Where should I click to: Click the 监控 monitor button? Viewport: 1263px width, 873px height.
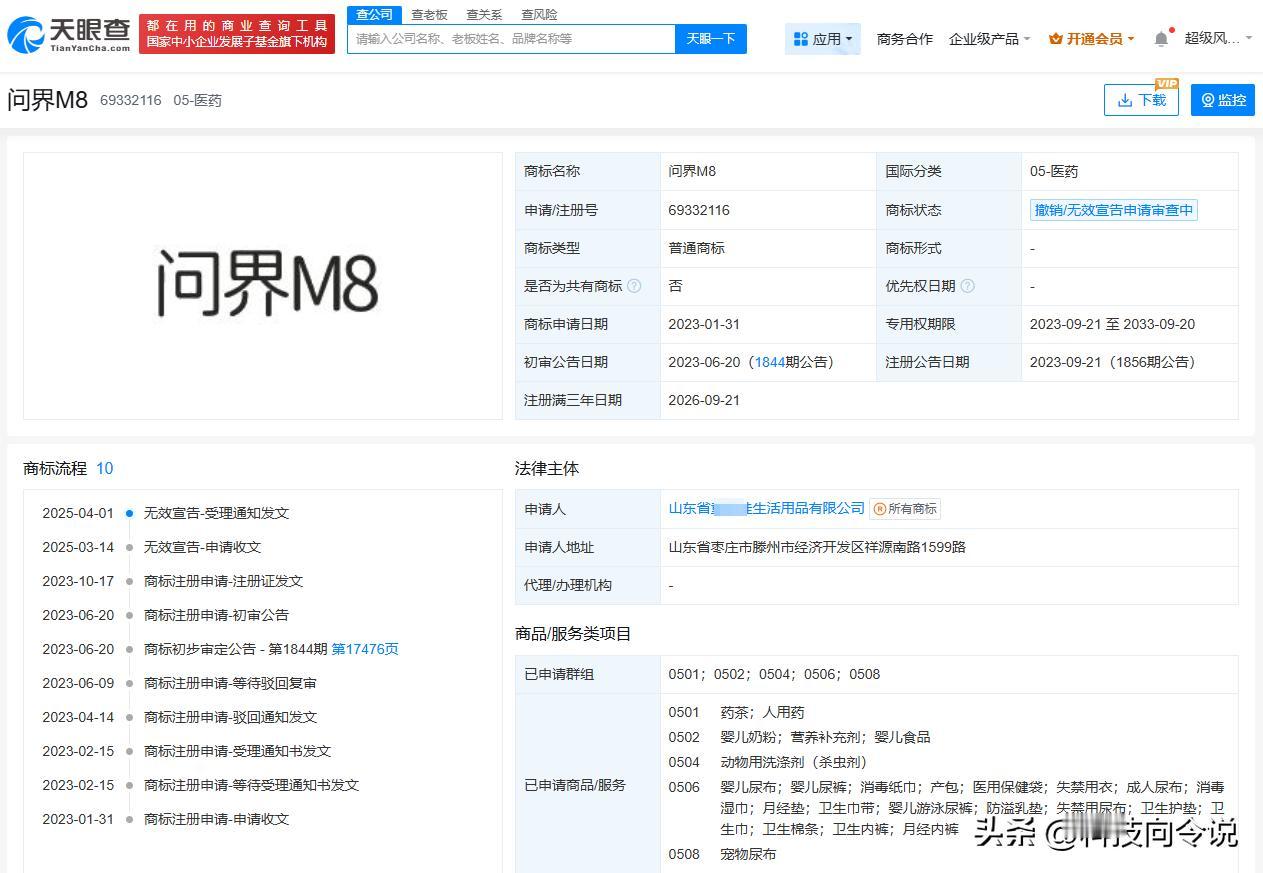click(x=1223, y=100)
